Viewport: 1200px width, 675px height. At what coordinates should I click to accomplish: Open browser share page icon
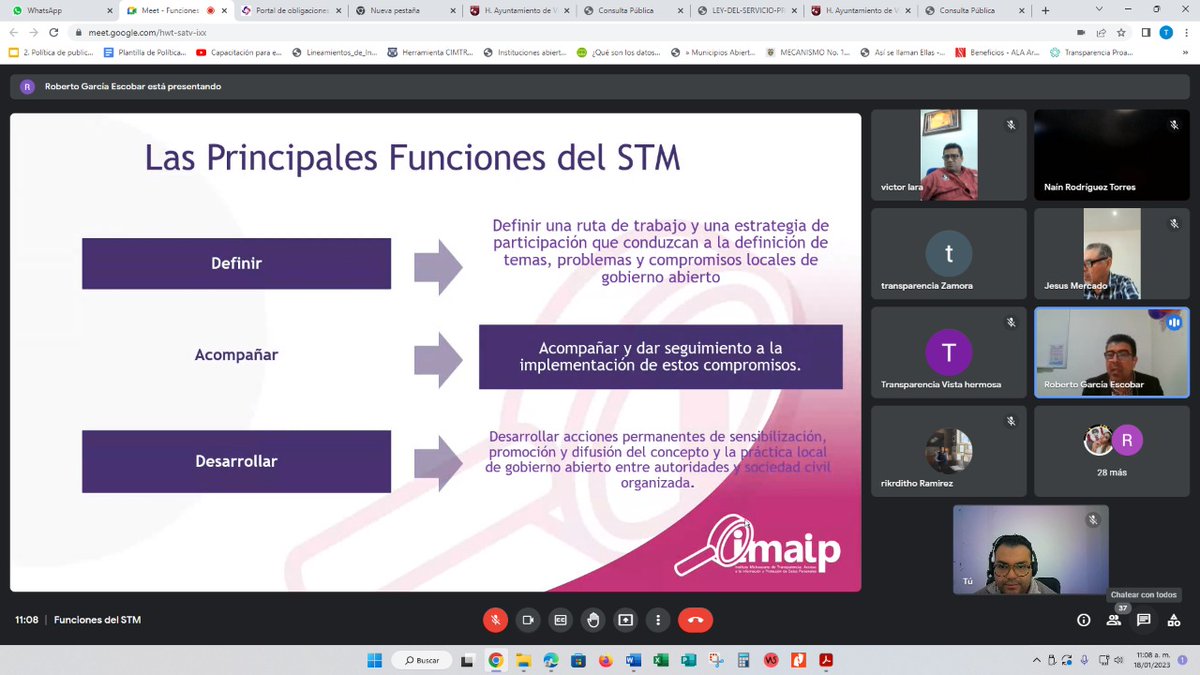pyautogui.click(x=1101, y=32)
